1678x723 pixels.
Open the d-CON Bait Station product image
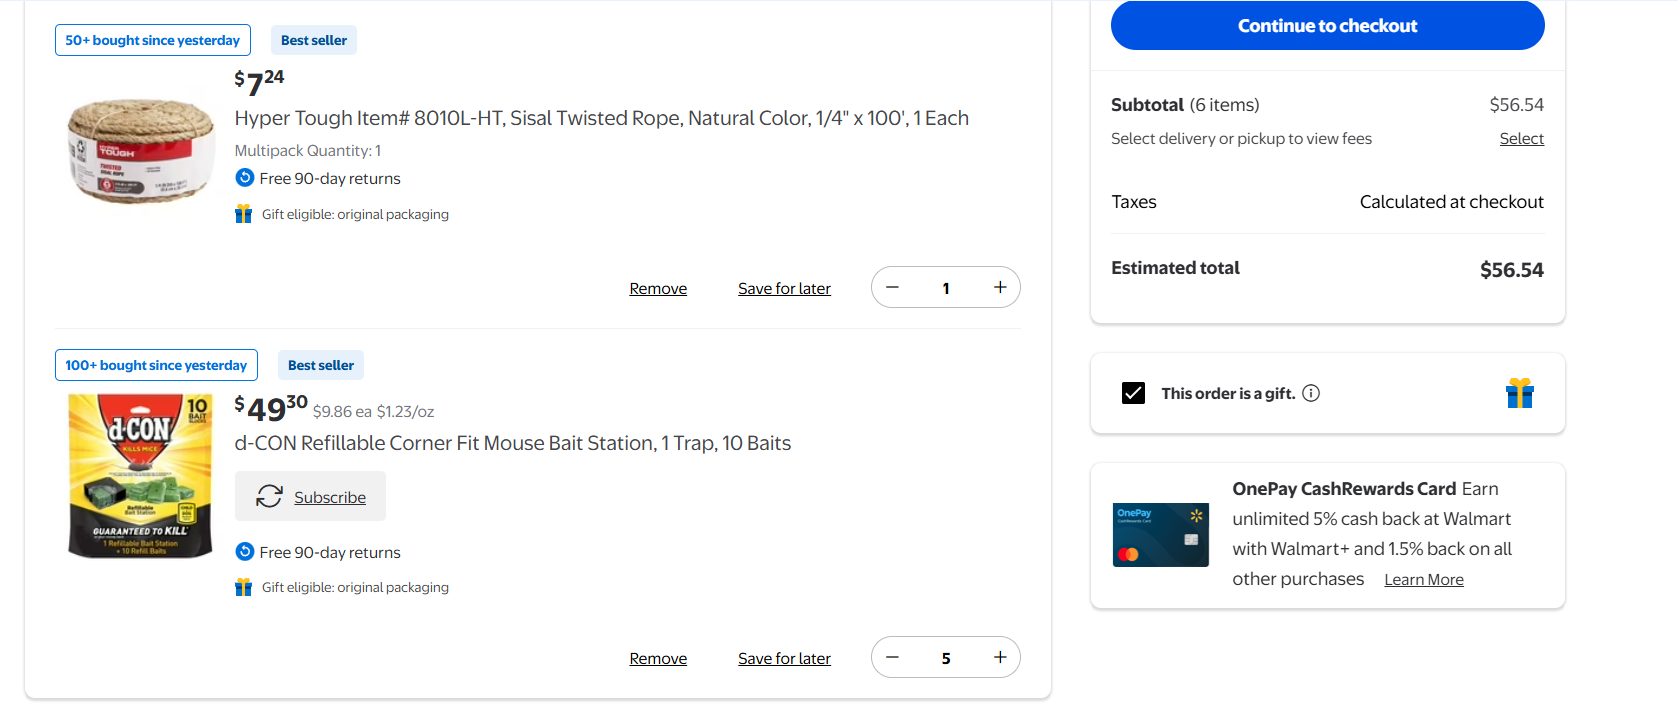click(141, 476)
